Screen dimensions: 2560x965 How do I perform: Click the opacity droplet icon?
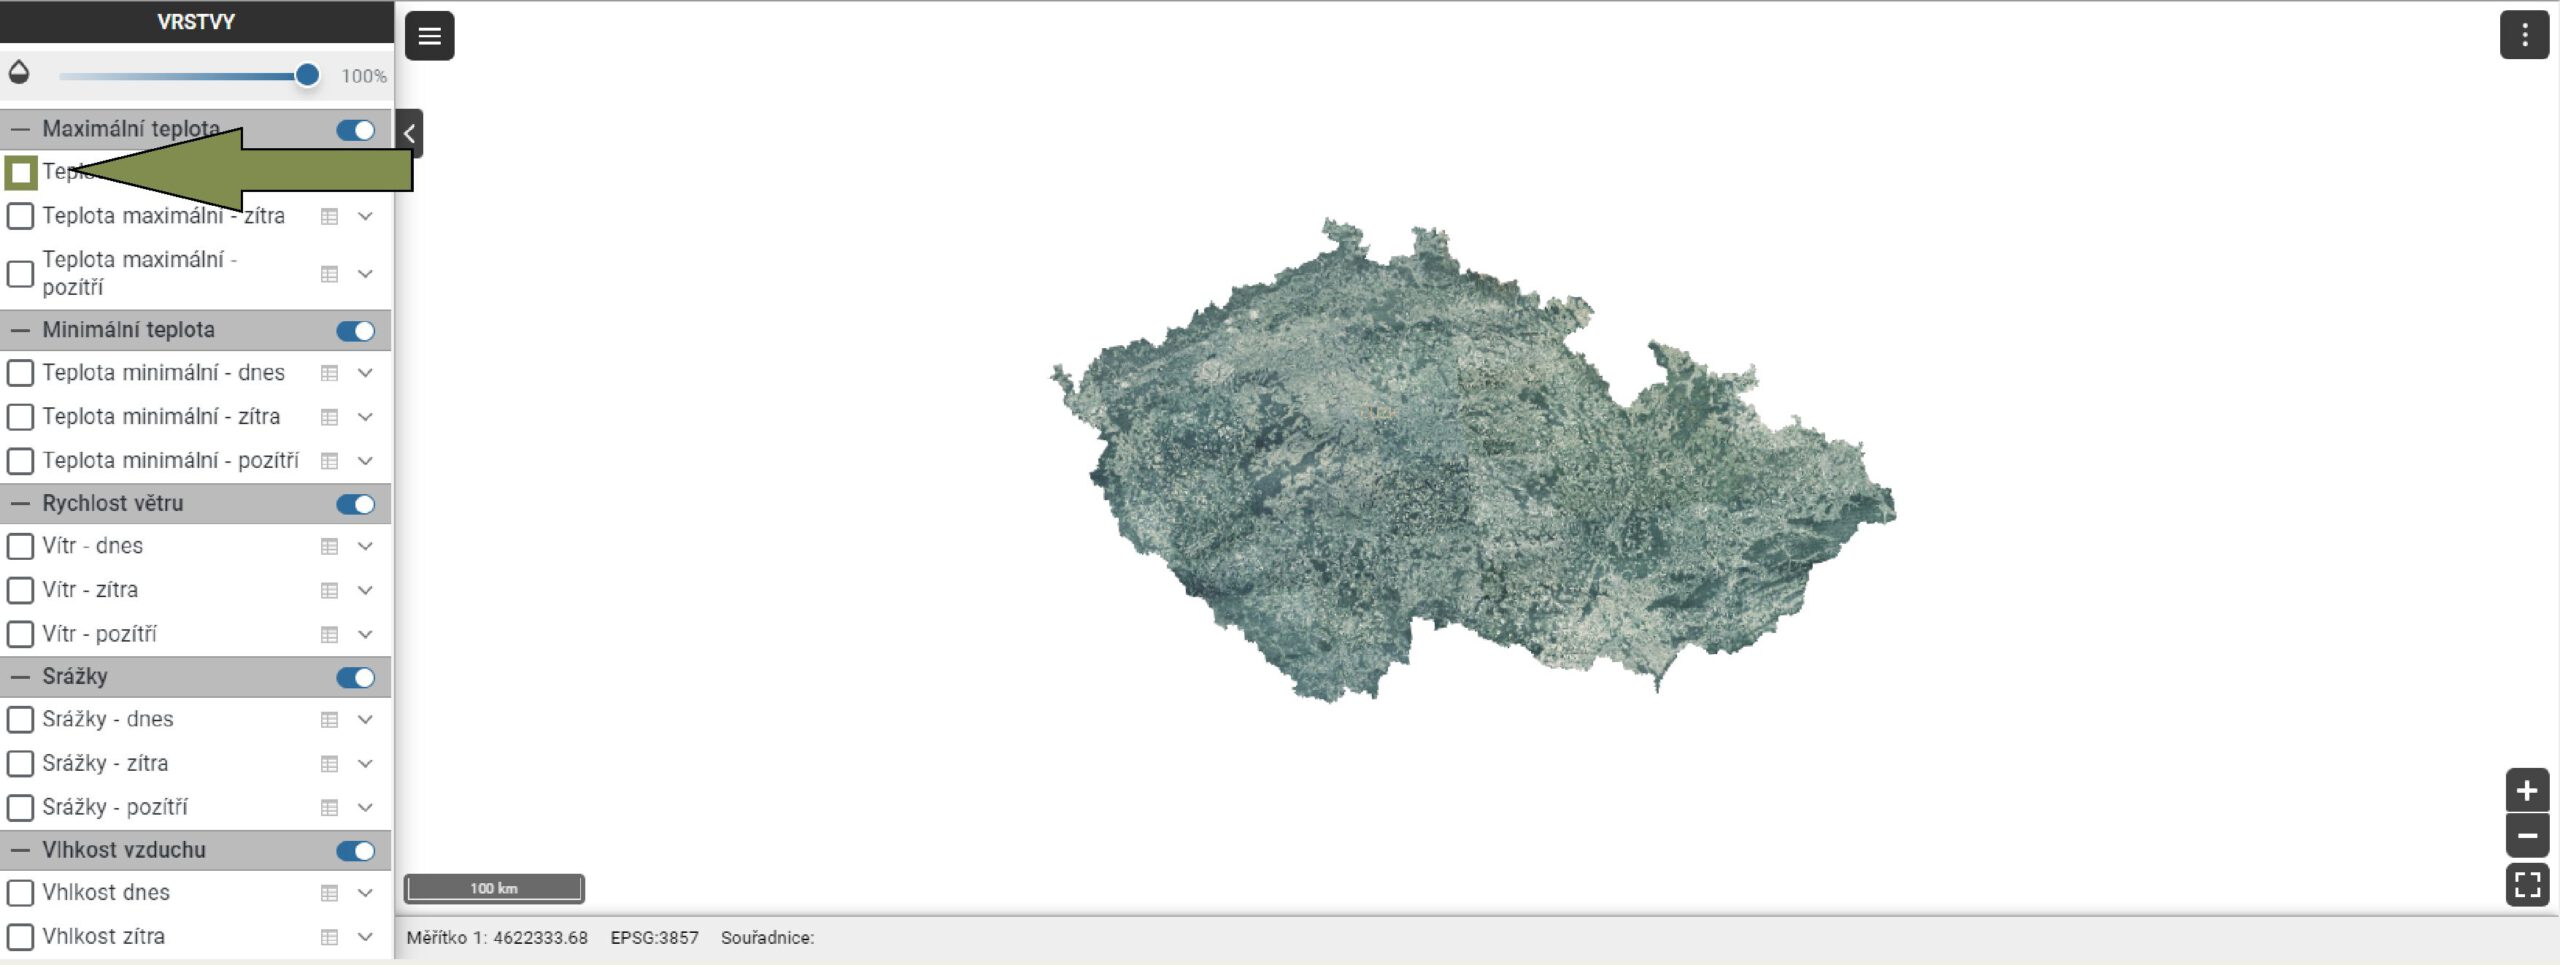(19, 73)
